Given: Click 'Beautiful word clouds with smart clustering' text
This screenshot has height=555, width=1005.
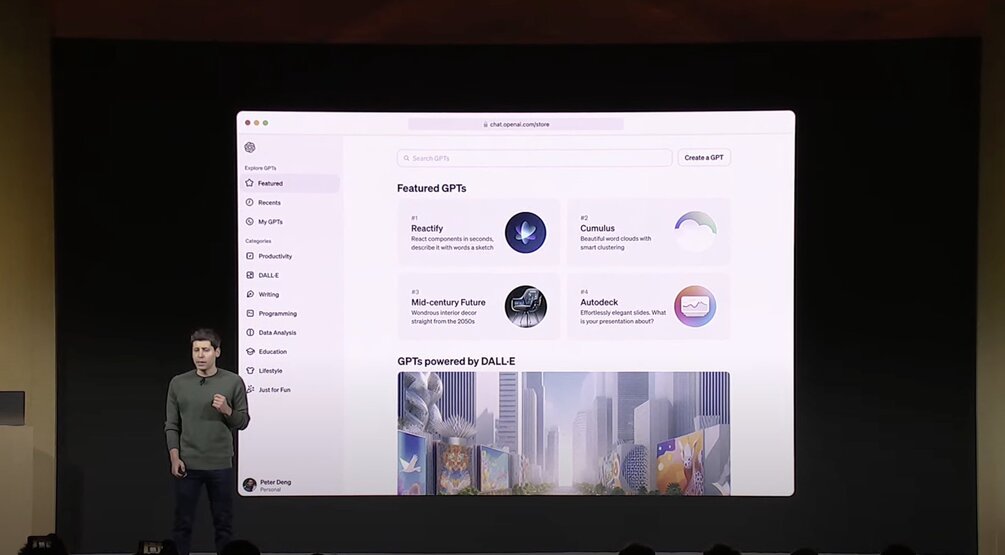Looking at the screenshot, I should (x=615, y=243).
